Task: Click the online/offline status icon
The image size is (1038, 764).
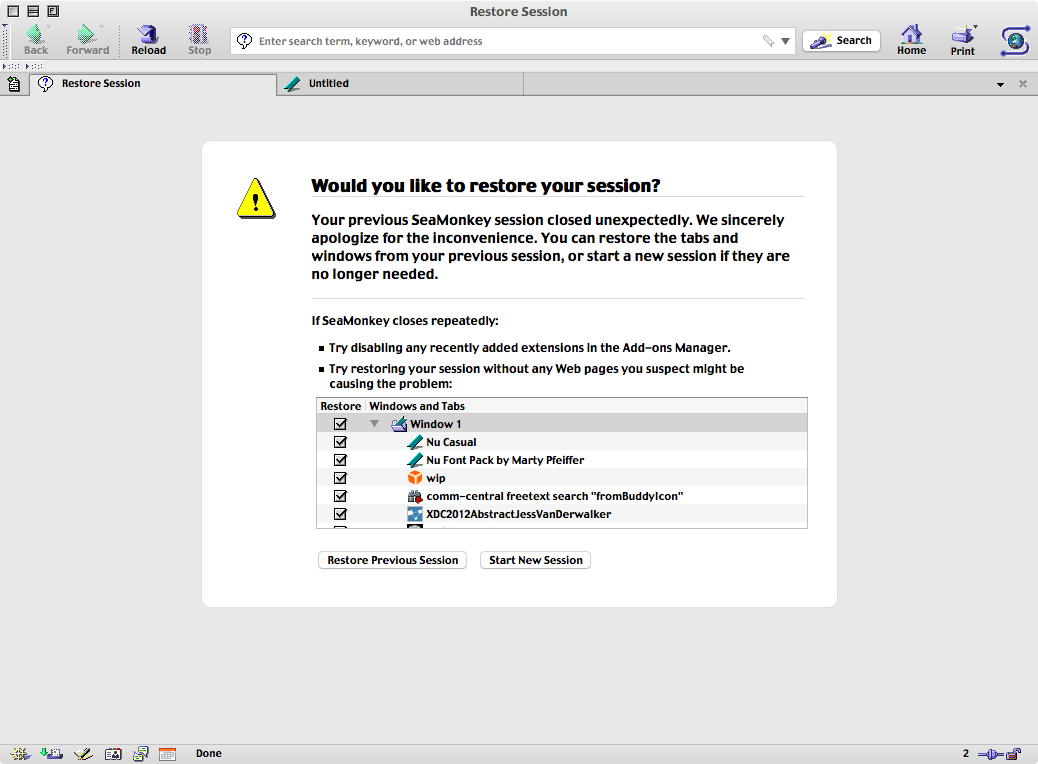Action: tap(989, 754)
